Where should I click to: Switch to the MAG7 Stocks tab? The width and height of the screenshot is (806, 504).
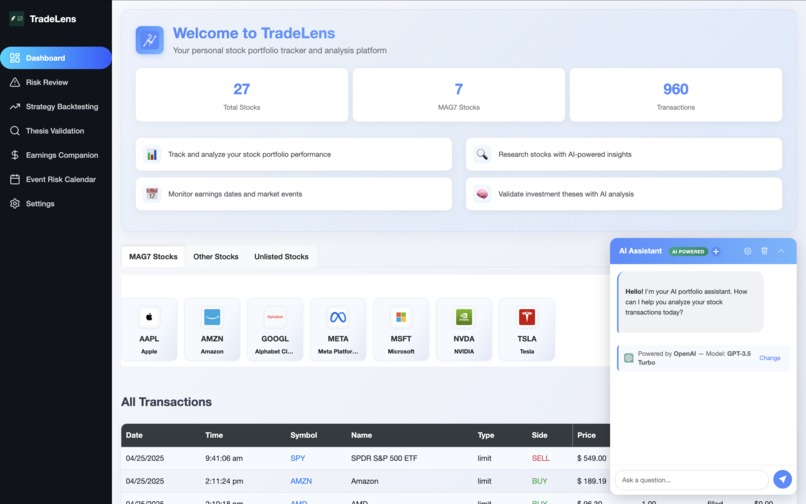pyautogui.click(x=153, y=257)
